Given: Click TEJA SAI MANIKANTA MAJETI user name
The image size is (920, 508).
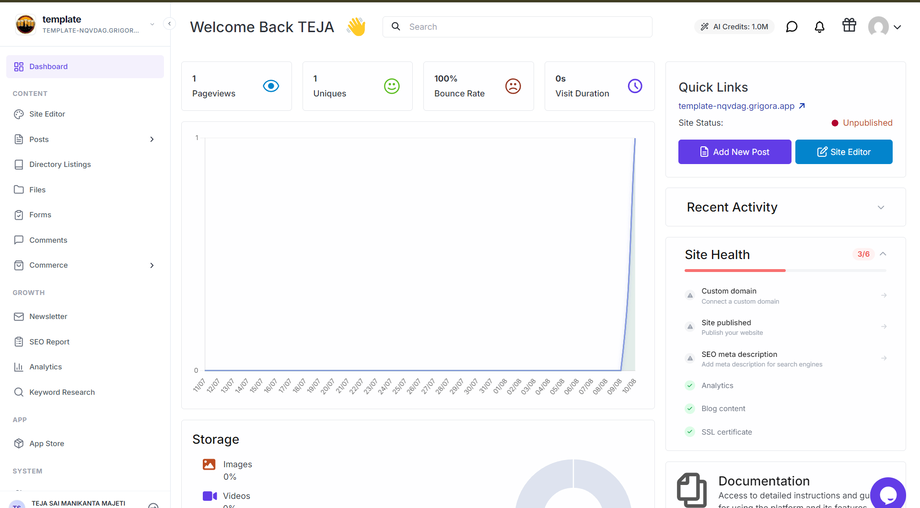Looking at the screenshot, I should pos(78,503).
